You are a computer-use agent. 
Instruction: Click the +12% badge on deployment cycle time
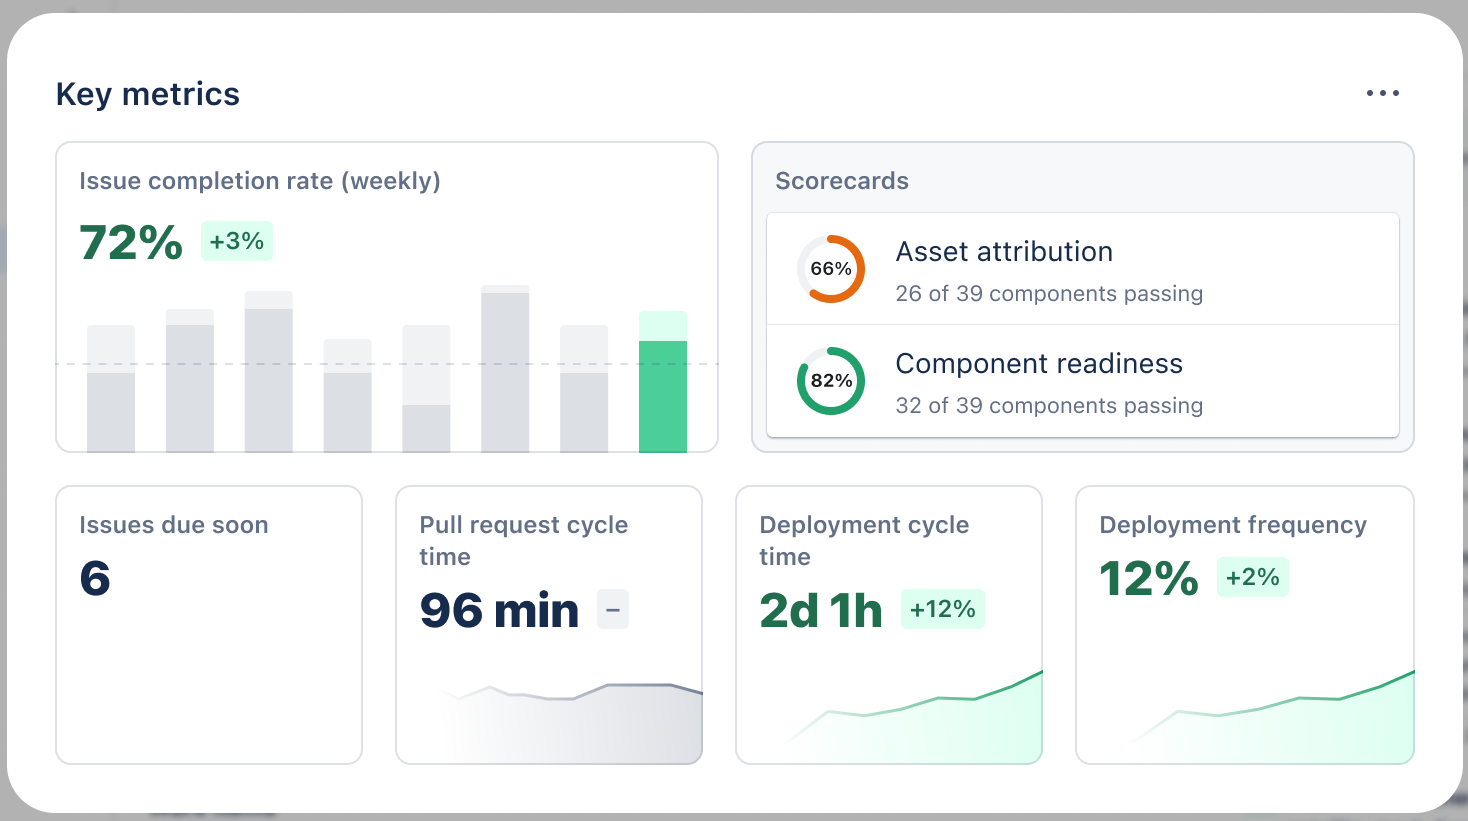[942, 608]
